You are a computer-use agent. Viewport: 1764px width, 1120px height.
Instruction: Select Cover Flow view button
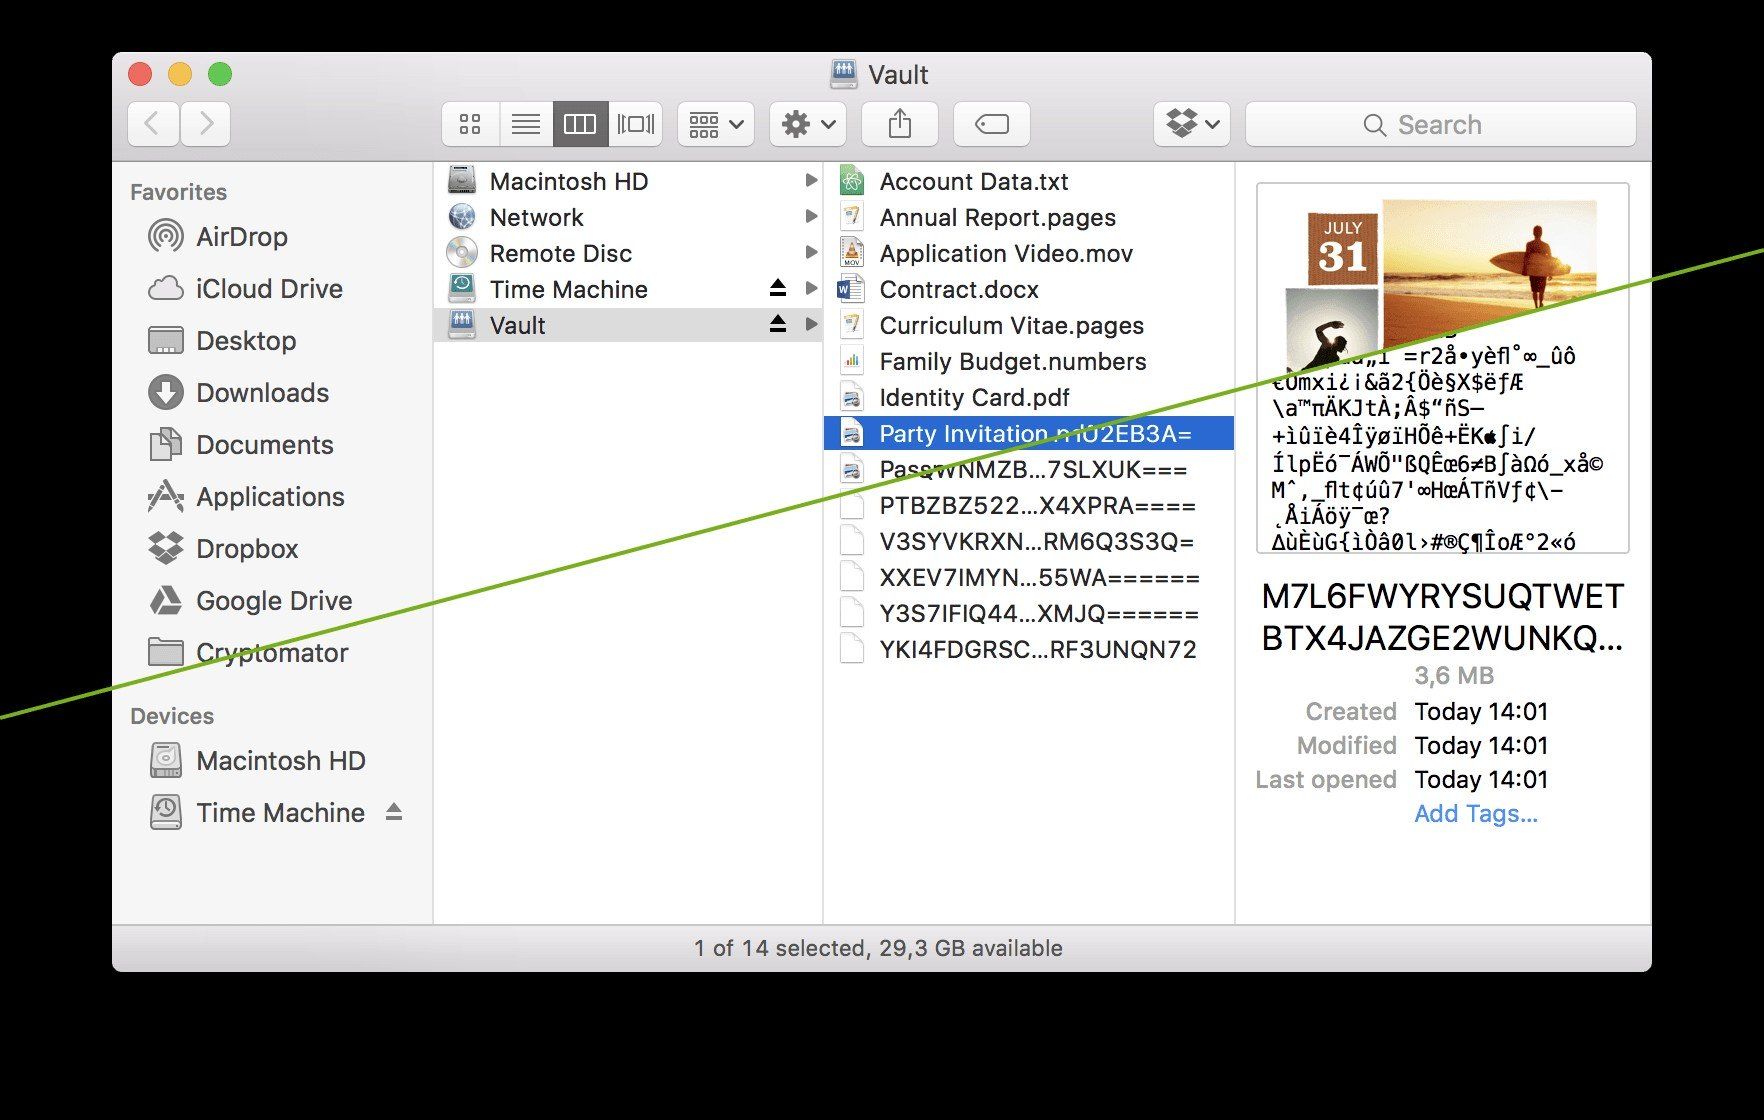tap(636, 124)
